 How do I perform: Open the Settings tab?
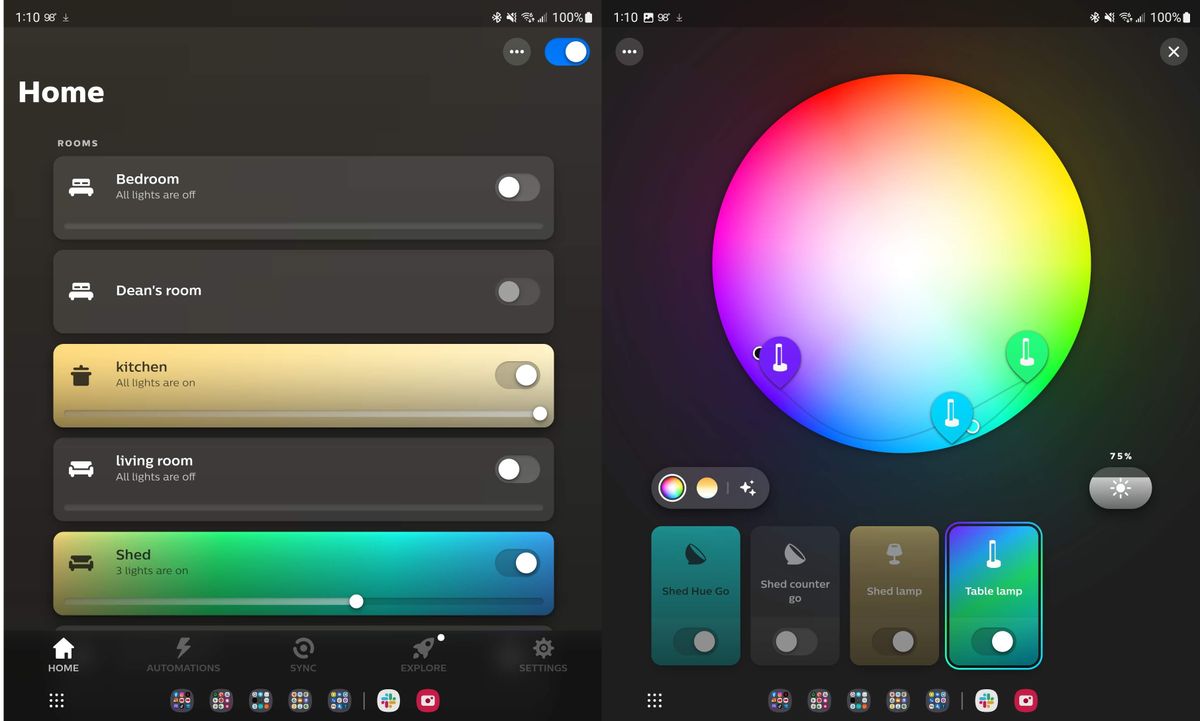543,655
